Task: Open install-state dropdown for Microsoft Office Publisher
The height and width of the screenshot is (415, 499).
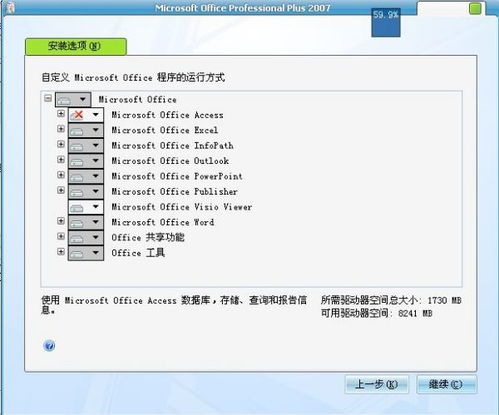Action: 86,191
